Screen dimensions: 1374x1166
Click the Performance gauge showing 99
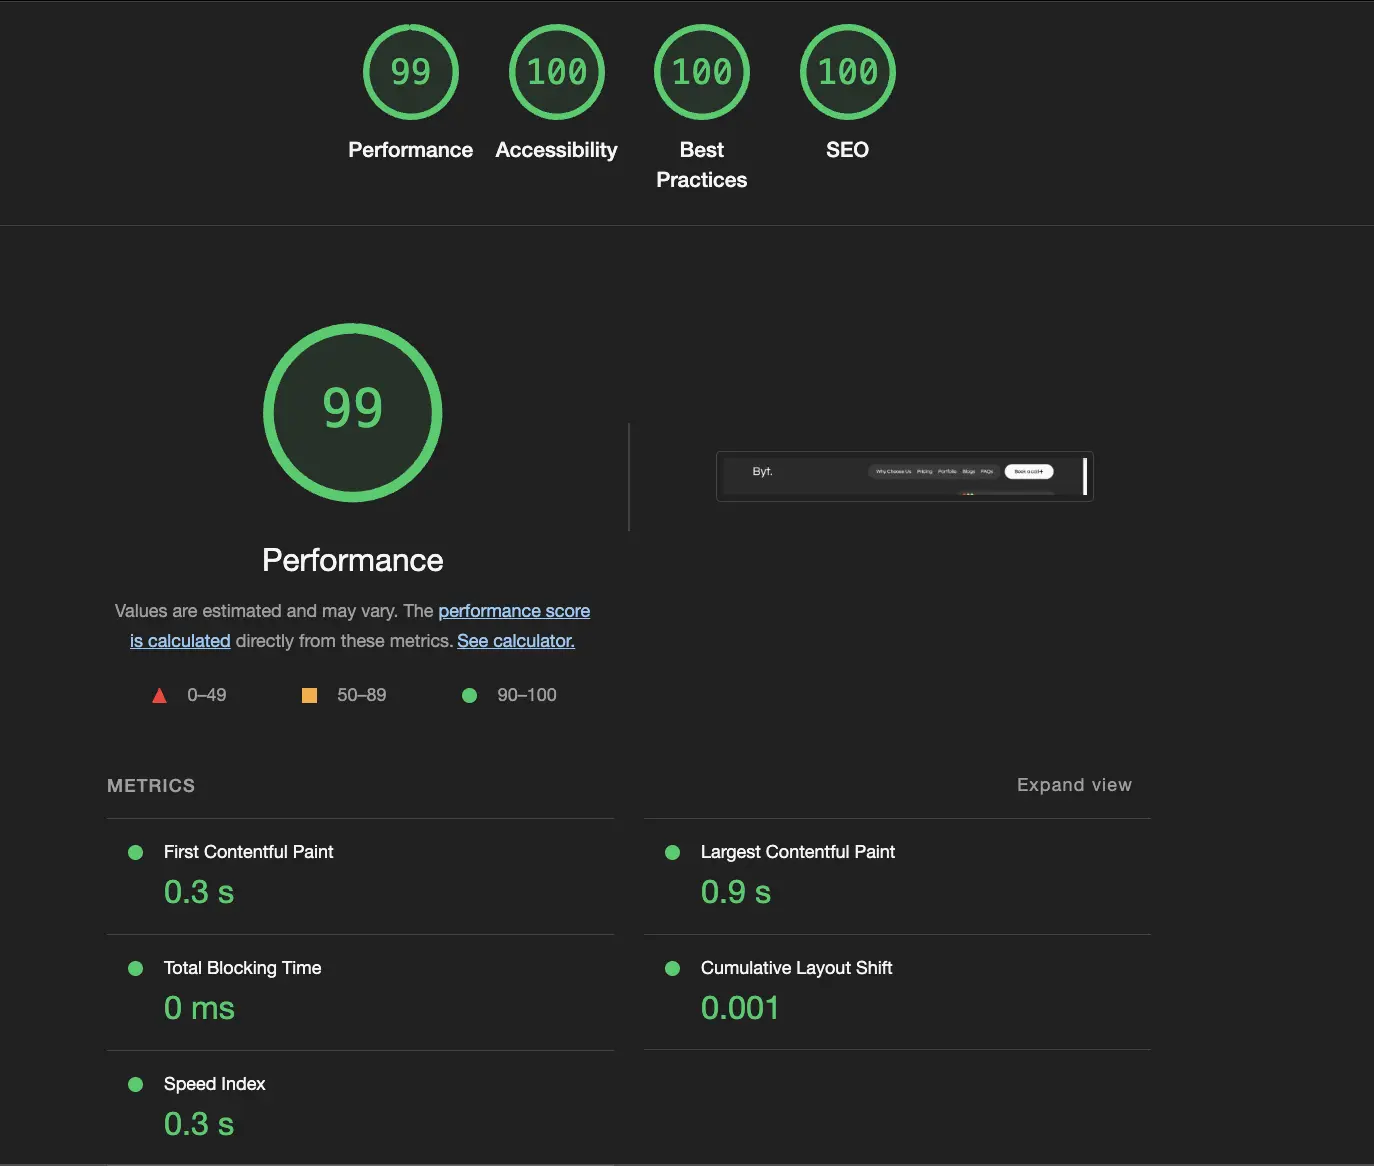[410, 71]
